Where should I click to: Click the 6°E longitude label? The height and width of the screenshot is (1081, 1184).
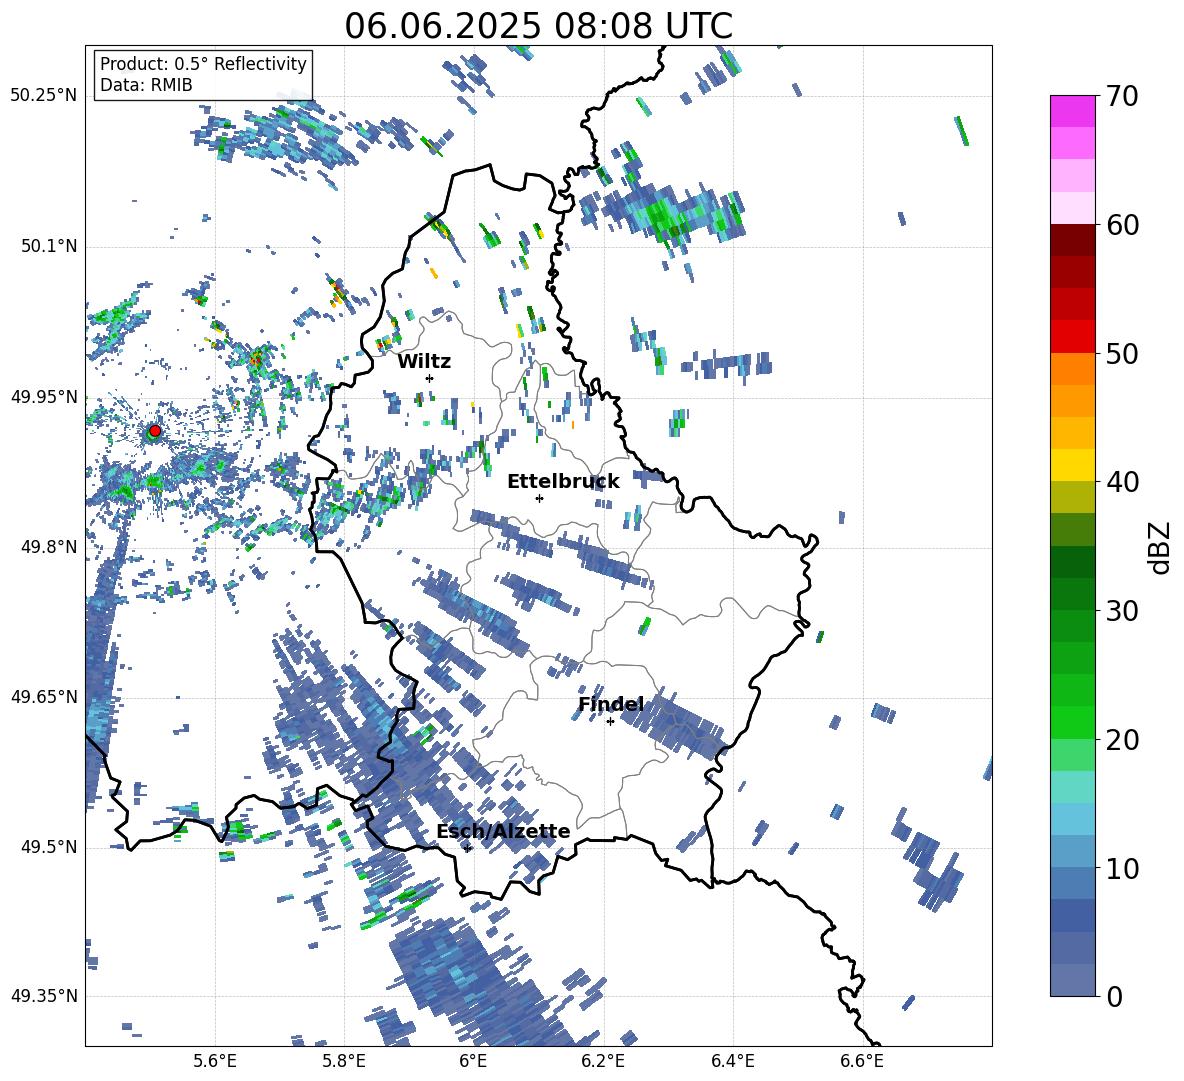[x=473, y=1061]
